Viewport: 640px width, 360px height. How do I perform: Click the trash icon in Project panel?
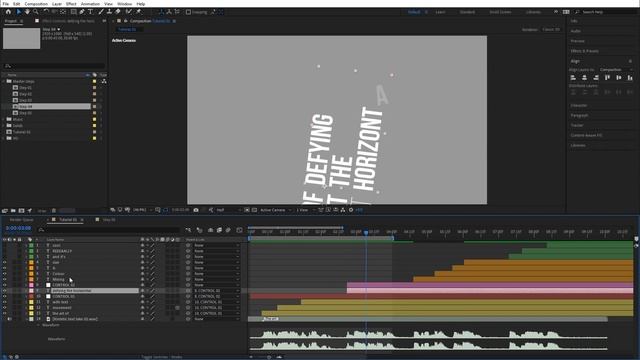pyautogui.click(x=53, y=211)
